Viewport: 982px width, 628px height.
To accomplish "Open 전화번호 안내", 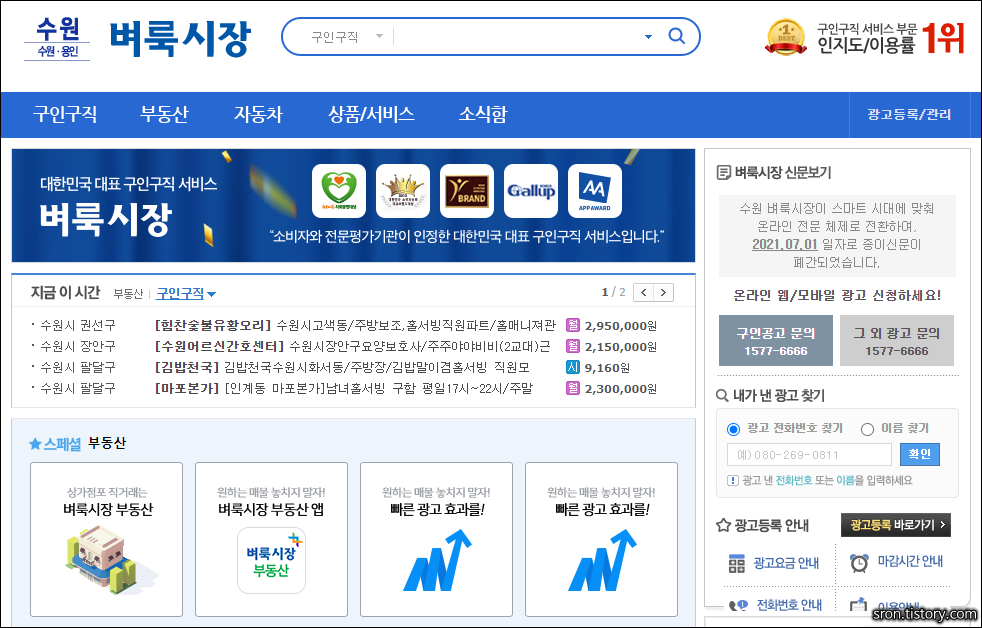I will 775,605.
